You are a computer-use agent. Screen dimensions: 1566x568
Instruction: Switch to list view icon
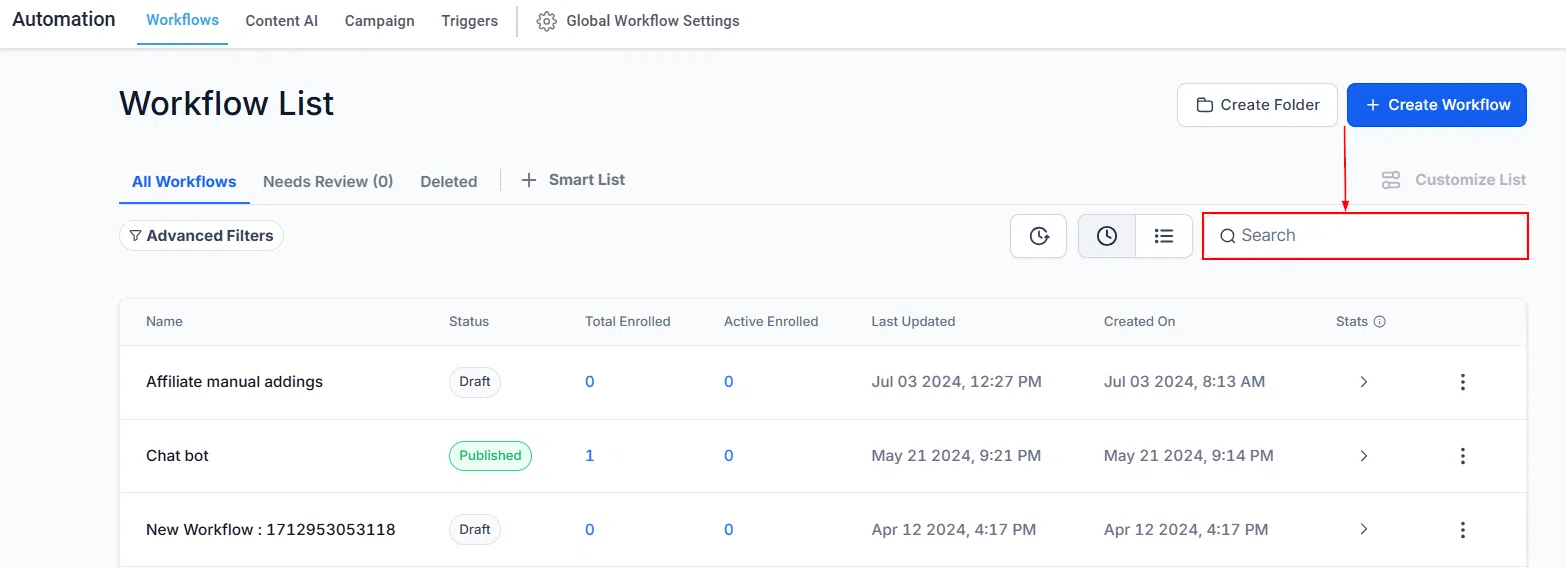click(x=1163, y=236)
